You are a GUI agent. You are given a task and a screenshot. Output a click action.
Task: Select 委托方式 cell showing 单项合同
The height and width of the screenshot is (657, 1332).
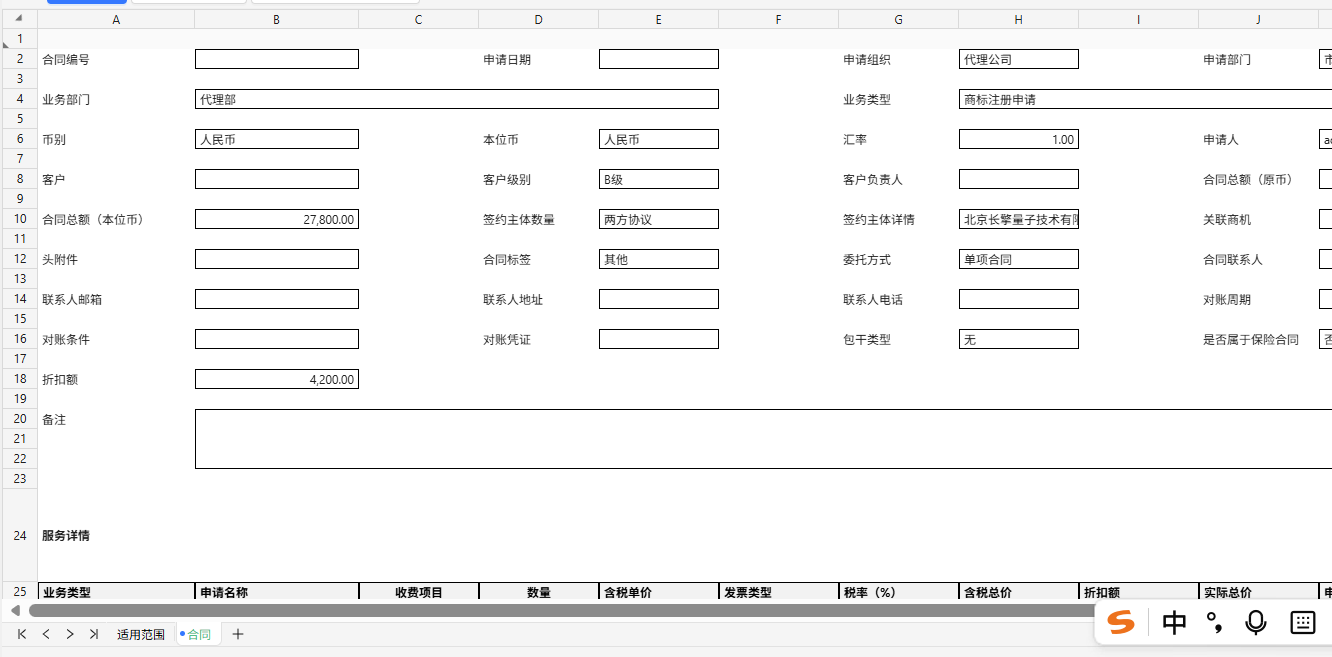click(1019, 259)
